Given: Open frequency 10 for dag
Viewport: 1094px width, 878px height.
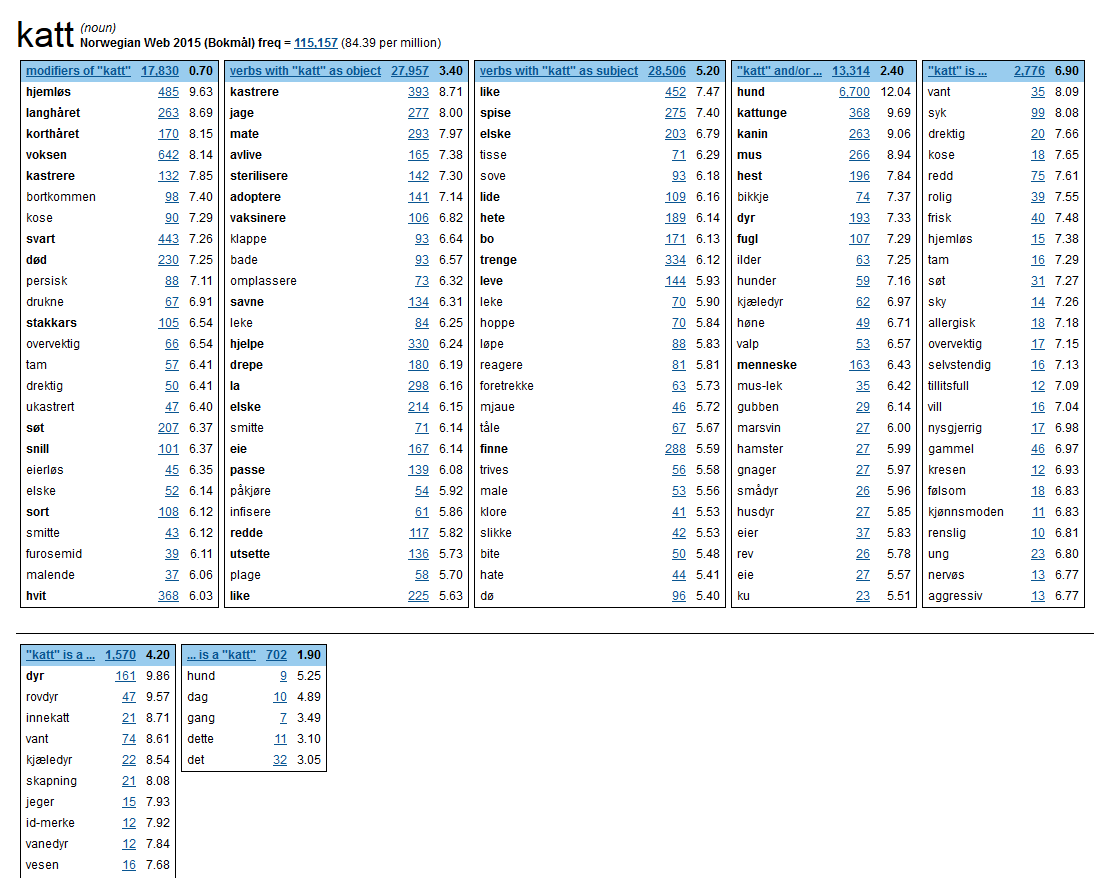Looking at the screenshot, I should [x=280, y=697].
